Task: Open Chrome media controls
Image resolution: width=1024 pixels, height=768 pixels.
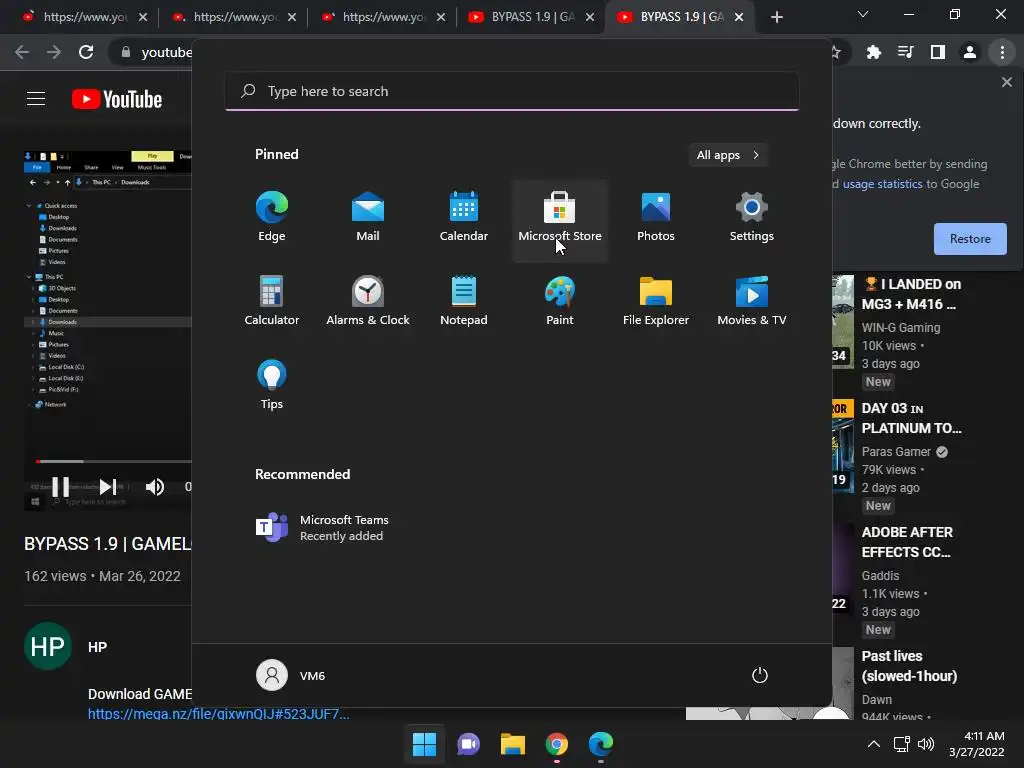Action: click(906, 52)
